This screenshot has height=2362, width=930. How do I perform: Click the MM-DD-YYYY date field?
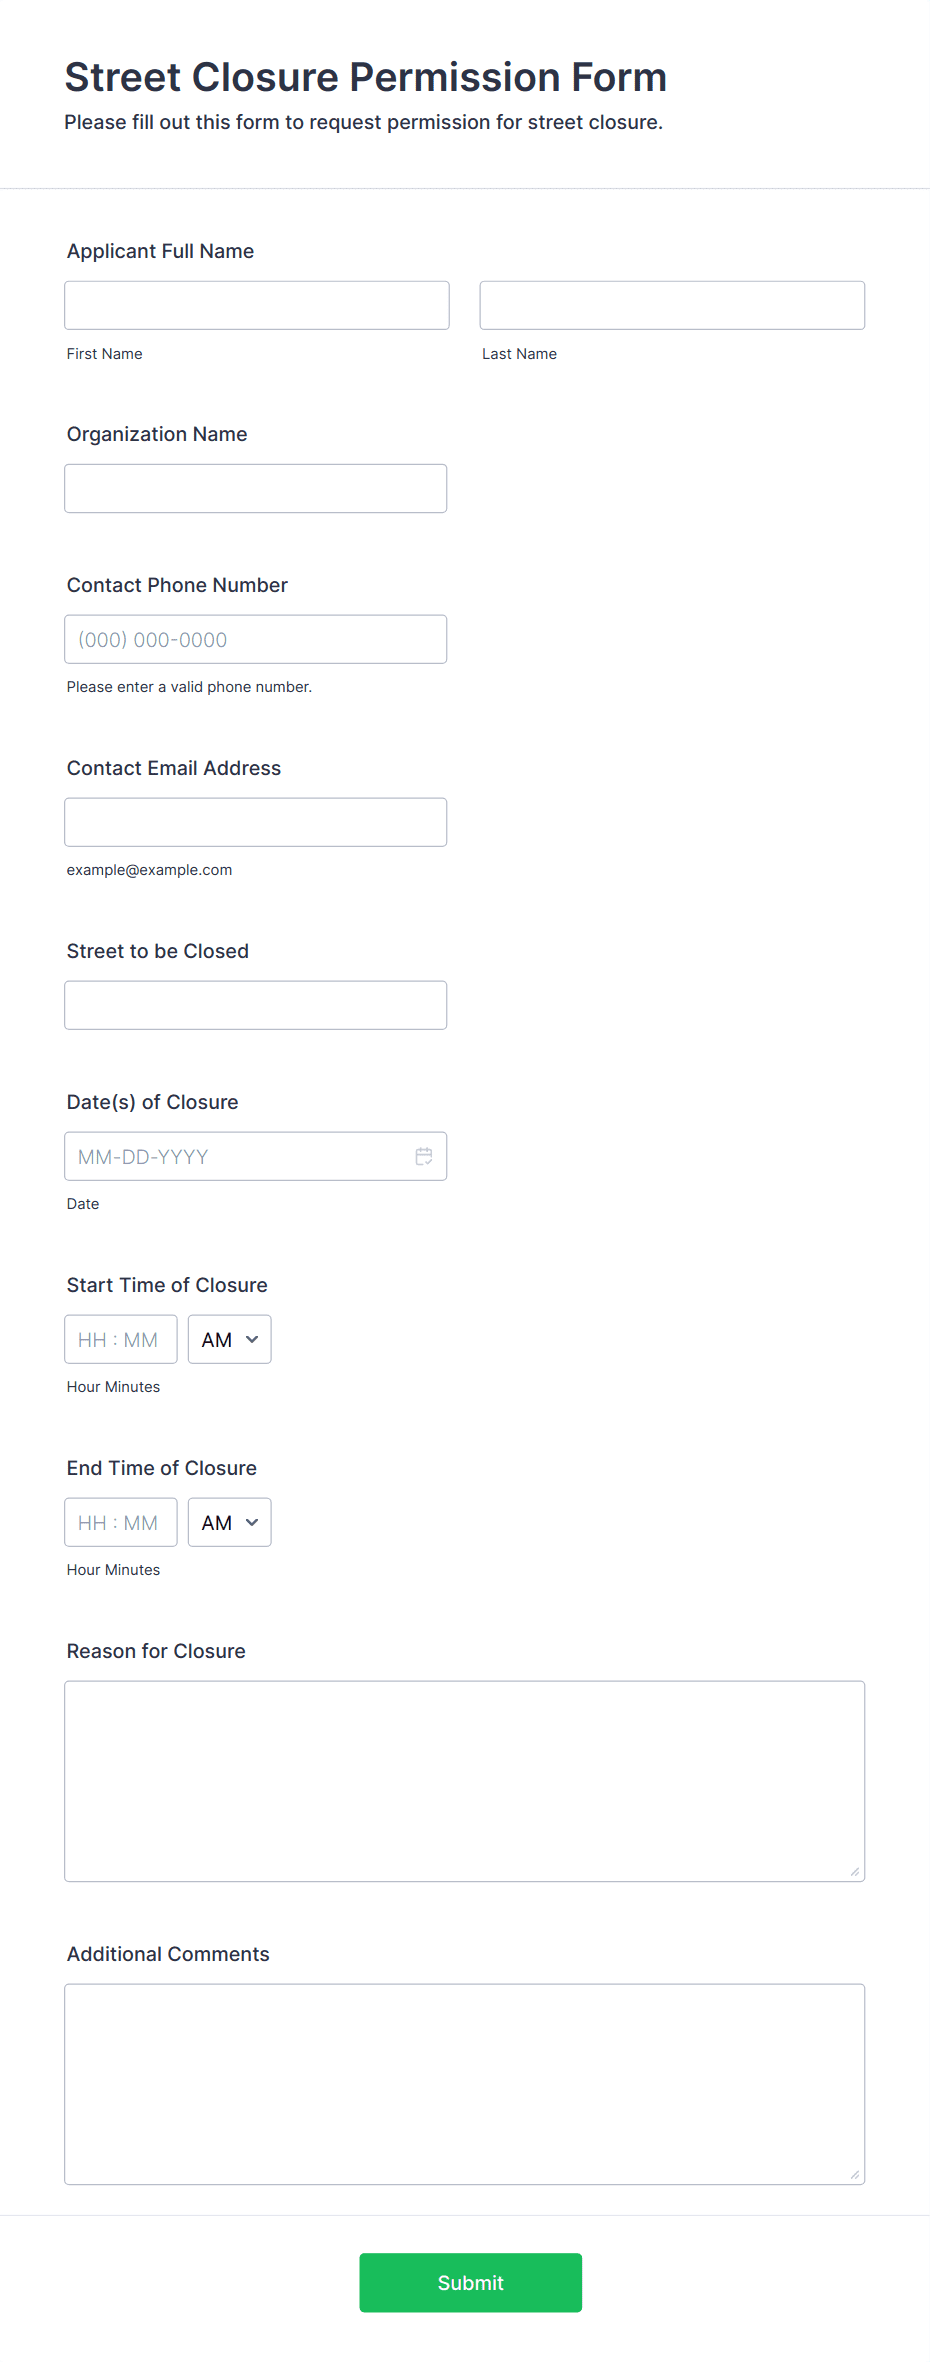pos(256,1156)
